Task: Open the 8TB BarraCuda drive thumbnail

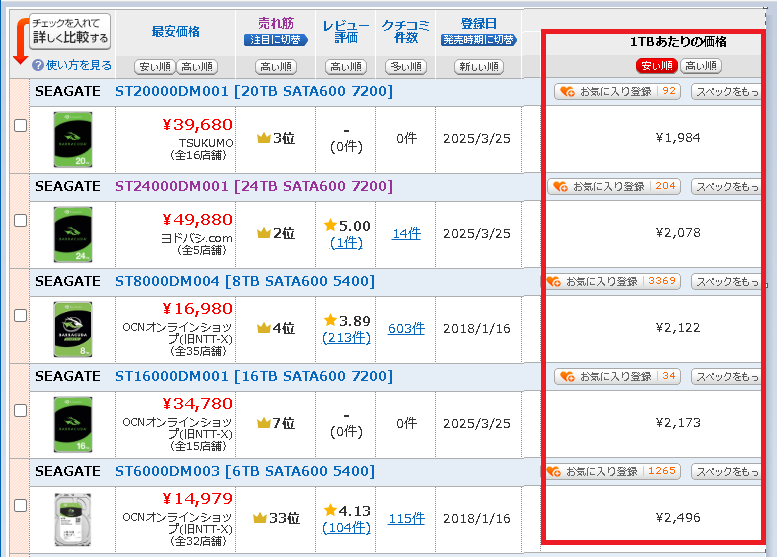Action: pyautogui.click(x=73, y=330)
